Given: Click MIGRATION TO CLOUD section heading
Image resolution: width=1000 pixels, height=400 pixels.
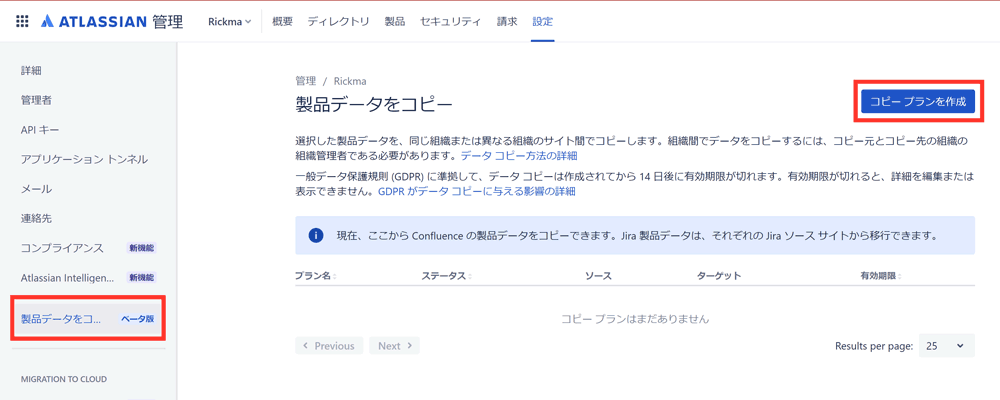Looking at the screenshot, I should [x=64, y=379].
